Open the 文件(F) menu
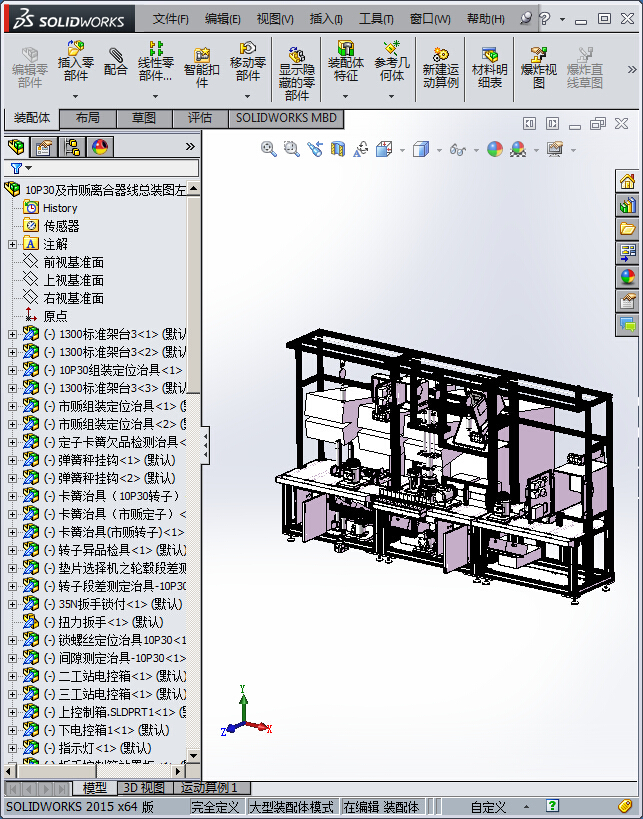Screen dimensions: 643x819 point(170,19)
